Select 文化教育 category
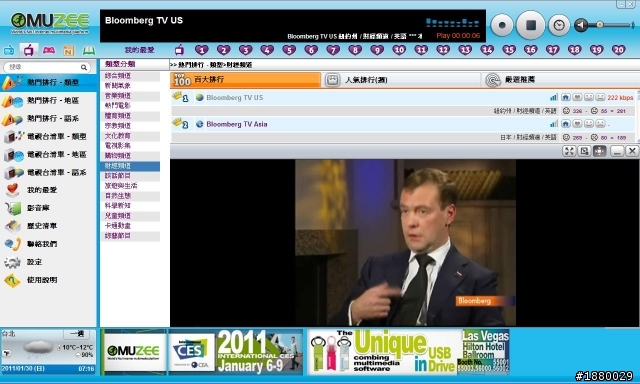The image size is (640, 384). point(130,136)
